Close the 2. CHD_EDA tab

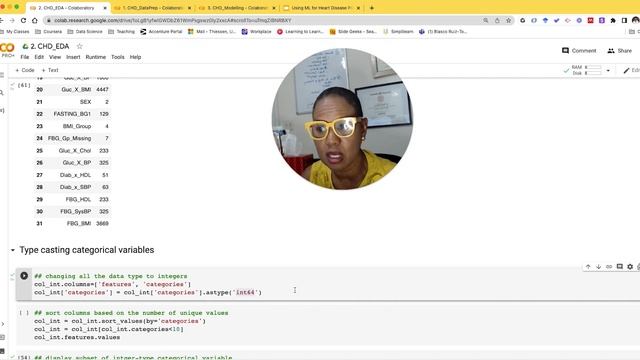pyautogui.click(x=105, y=8)
